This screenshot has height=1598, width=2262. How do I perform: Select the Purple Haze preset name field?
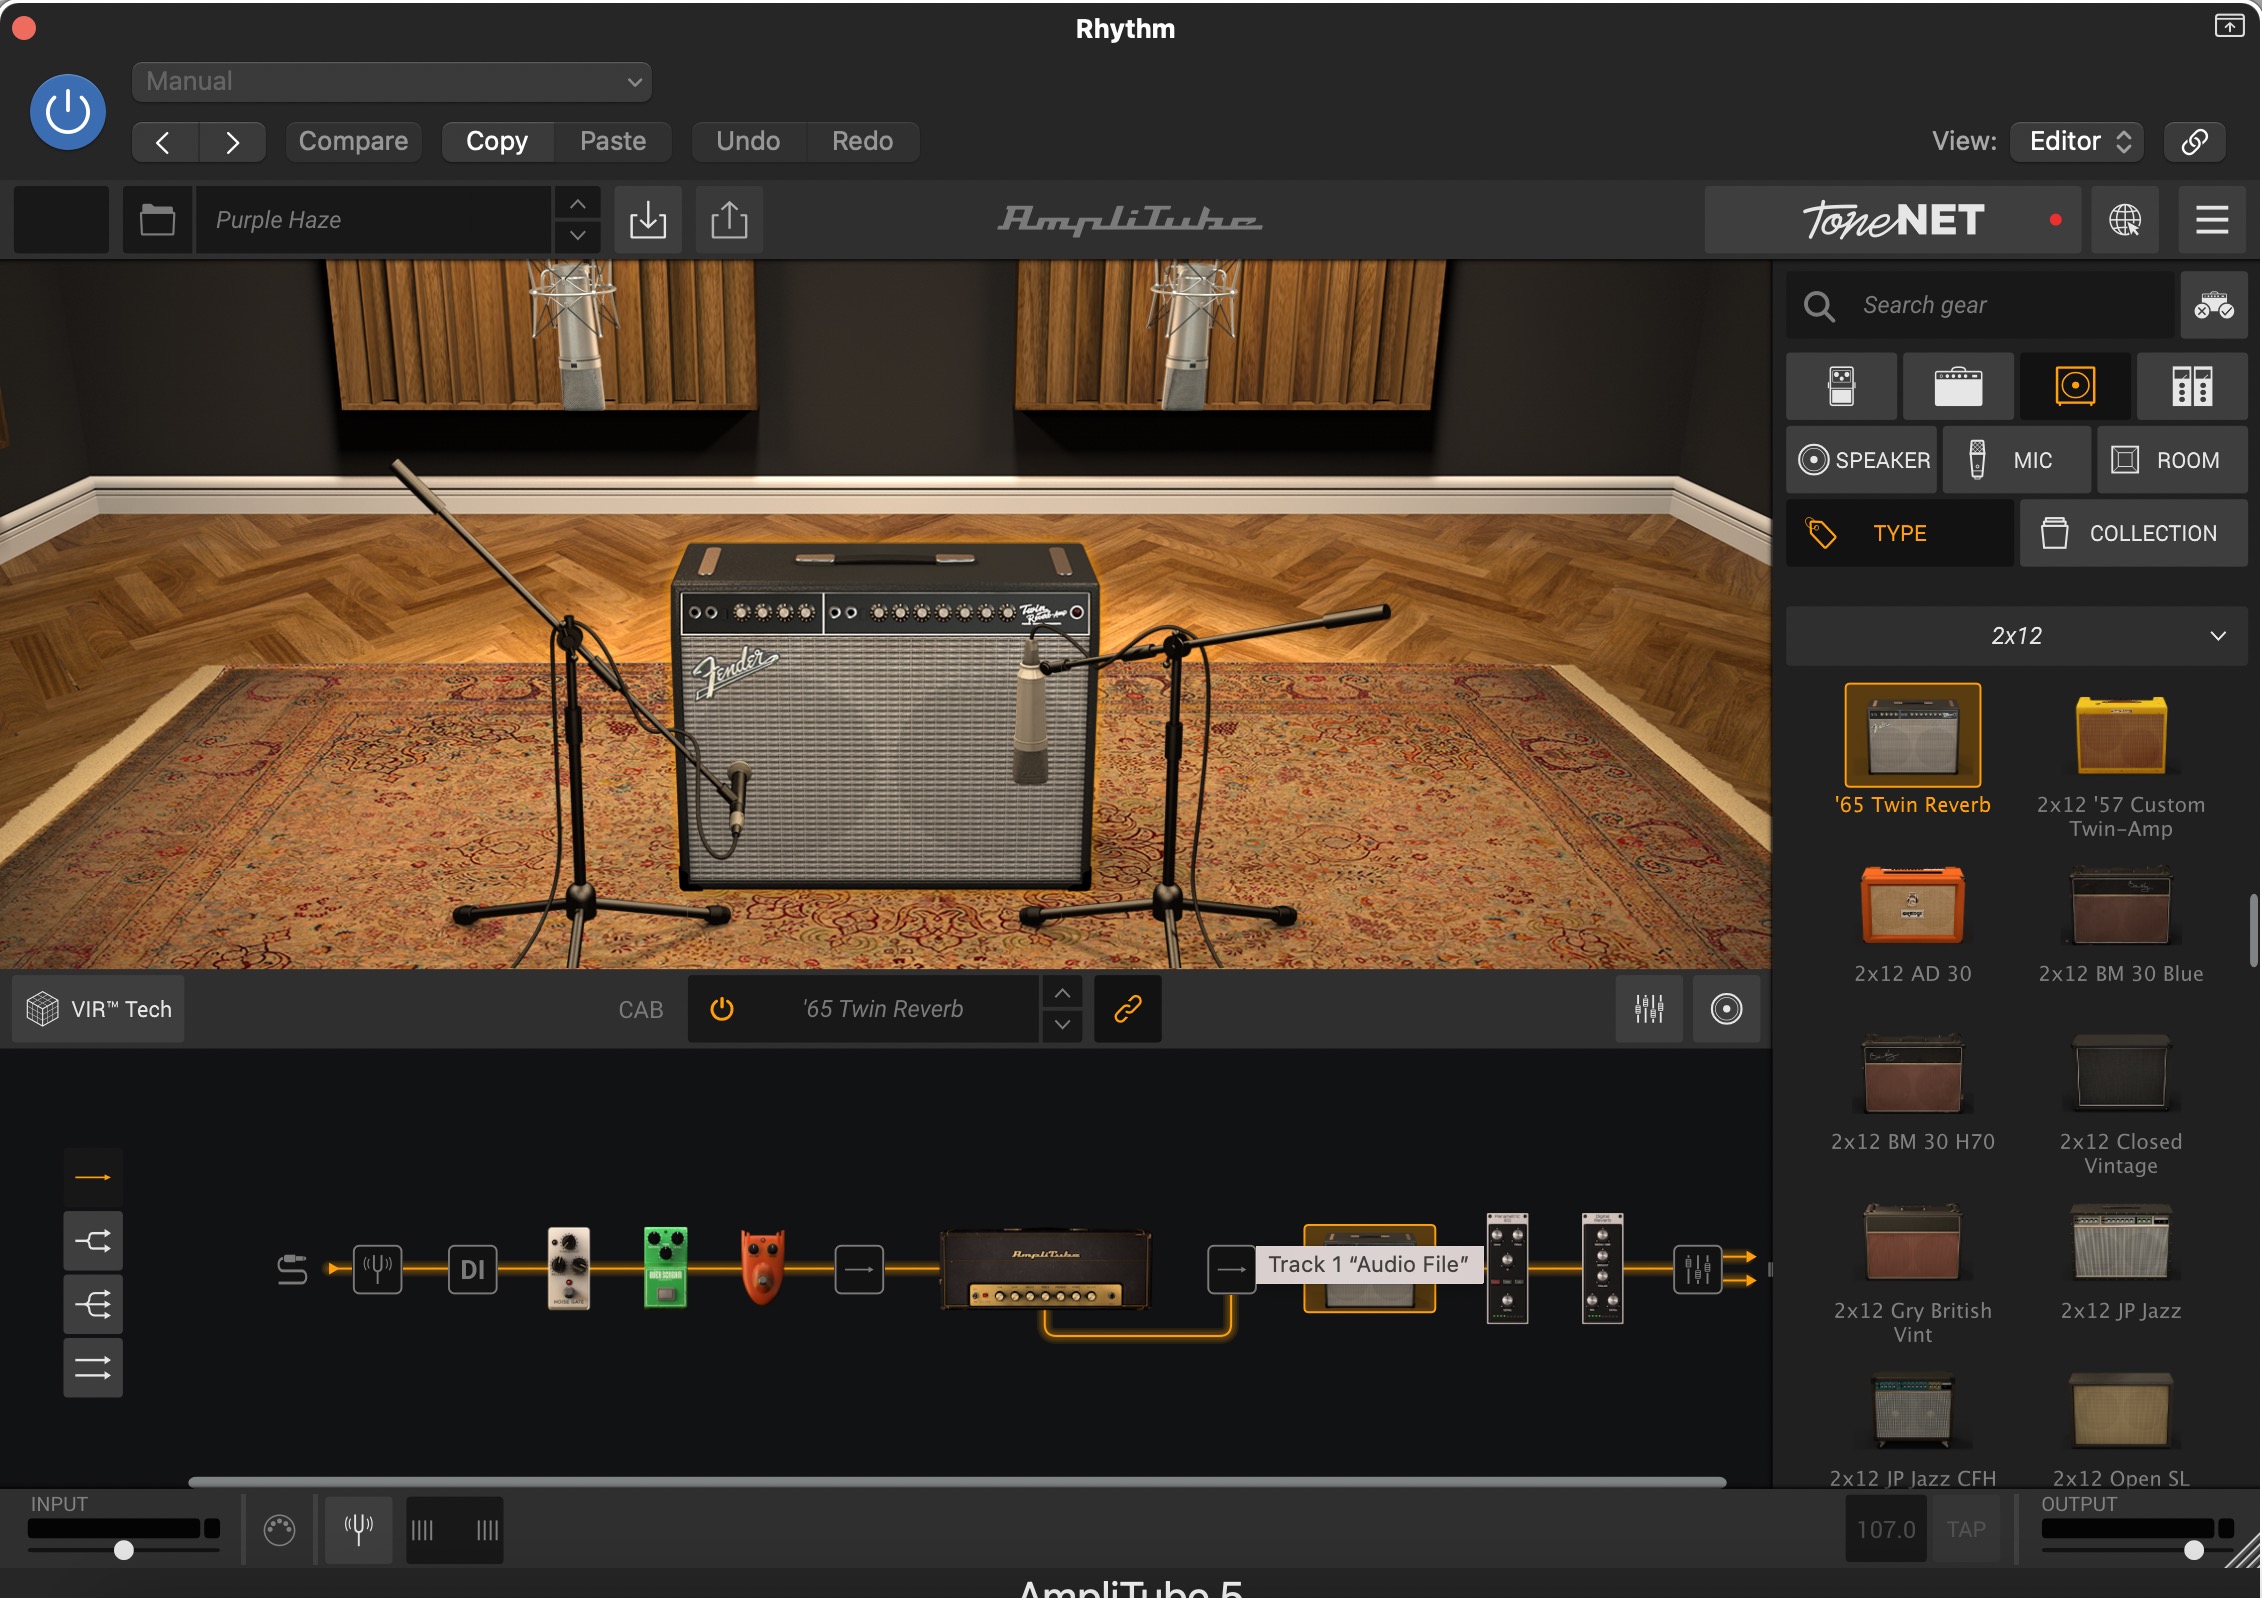[373, 219]
